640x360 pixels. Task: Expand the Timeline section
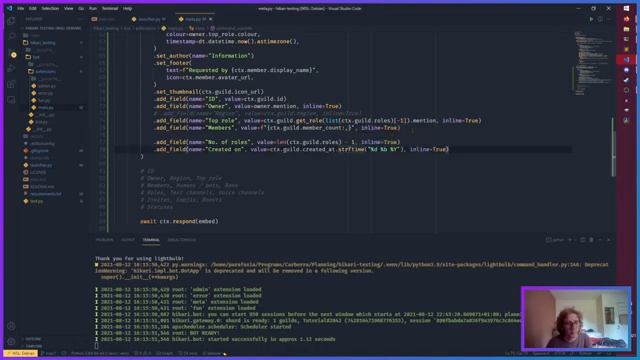[x=34, y=346]
